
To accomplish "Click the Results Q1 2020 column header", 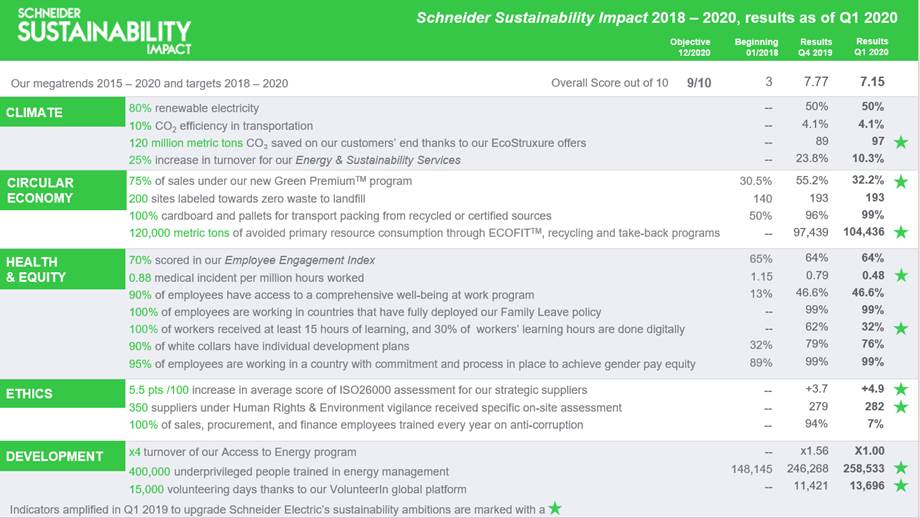I will [871, 47].
